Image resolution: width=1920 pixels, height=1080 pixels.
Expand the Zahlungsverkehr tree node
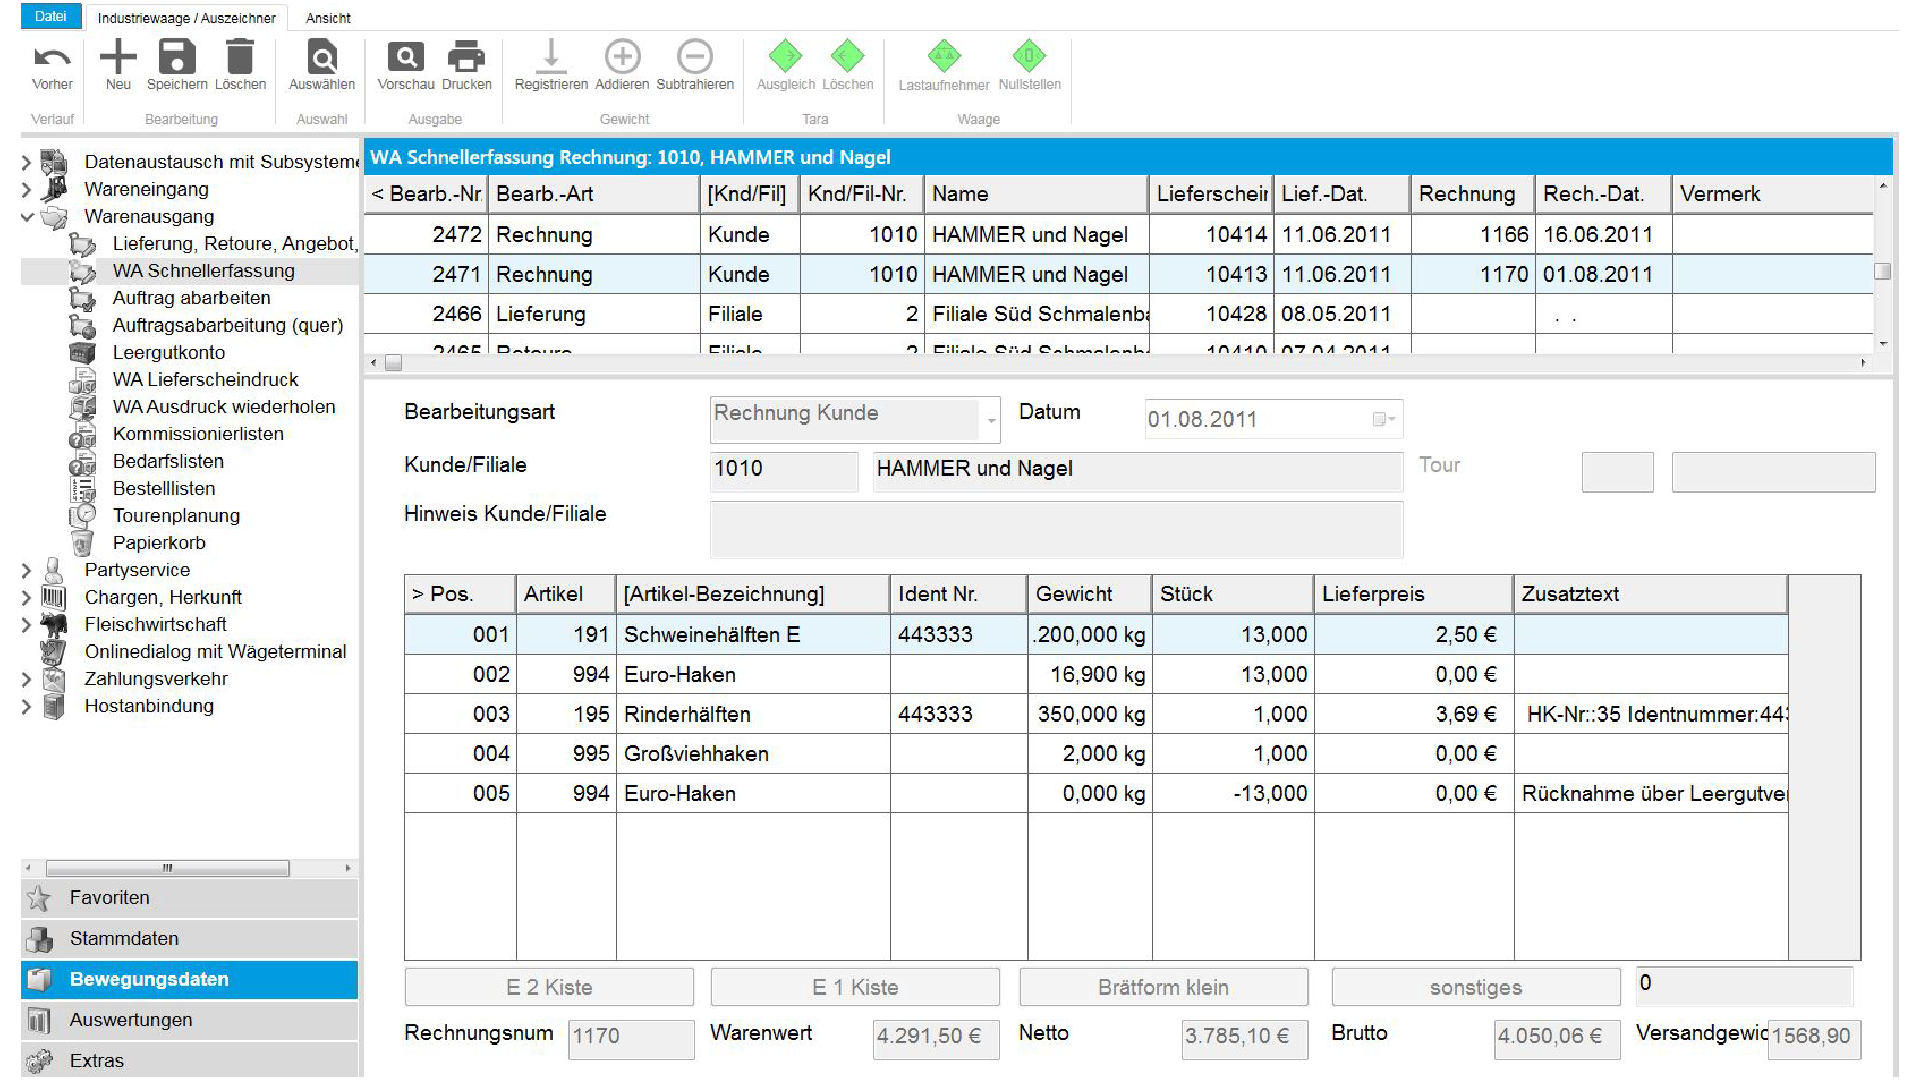tap(28, 679)
